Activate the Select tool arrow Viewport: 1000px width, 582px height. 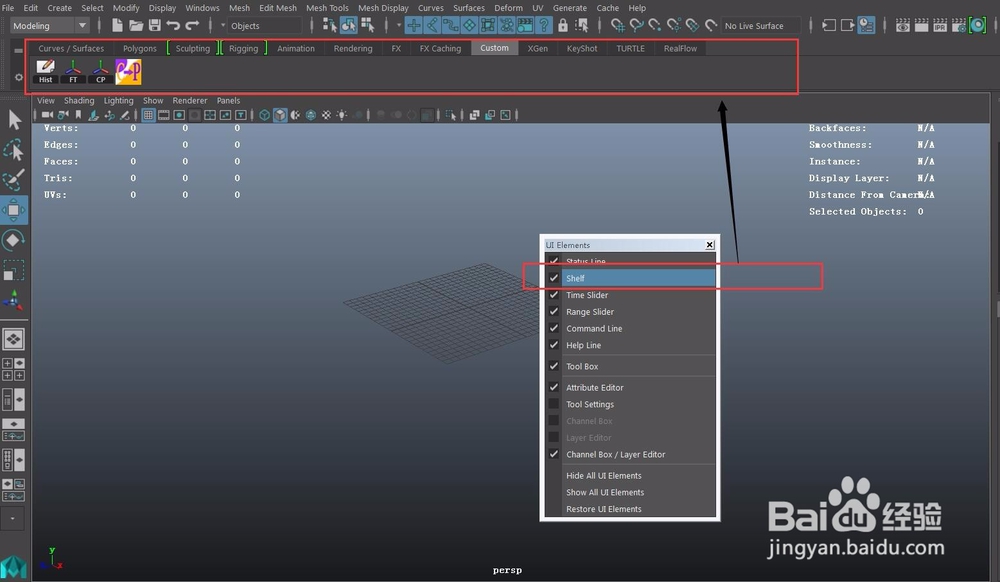[x=14, y=120]
